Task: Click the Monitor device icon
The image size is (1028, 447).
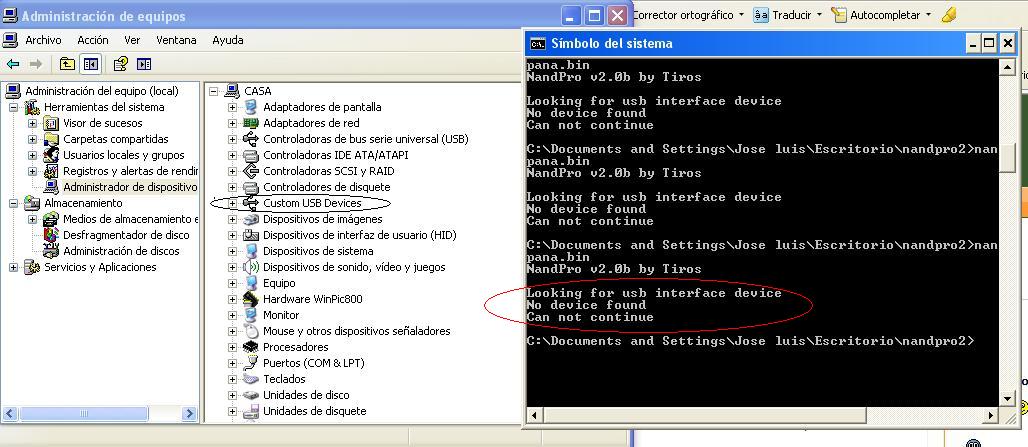Action: 250,315
